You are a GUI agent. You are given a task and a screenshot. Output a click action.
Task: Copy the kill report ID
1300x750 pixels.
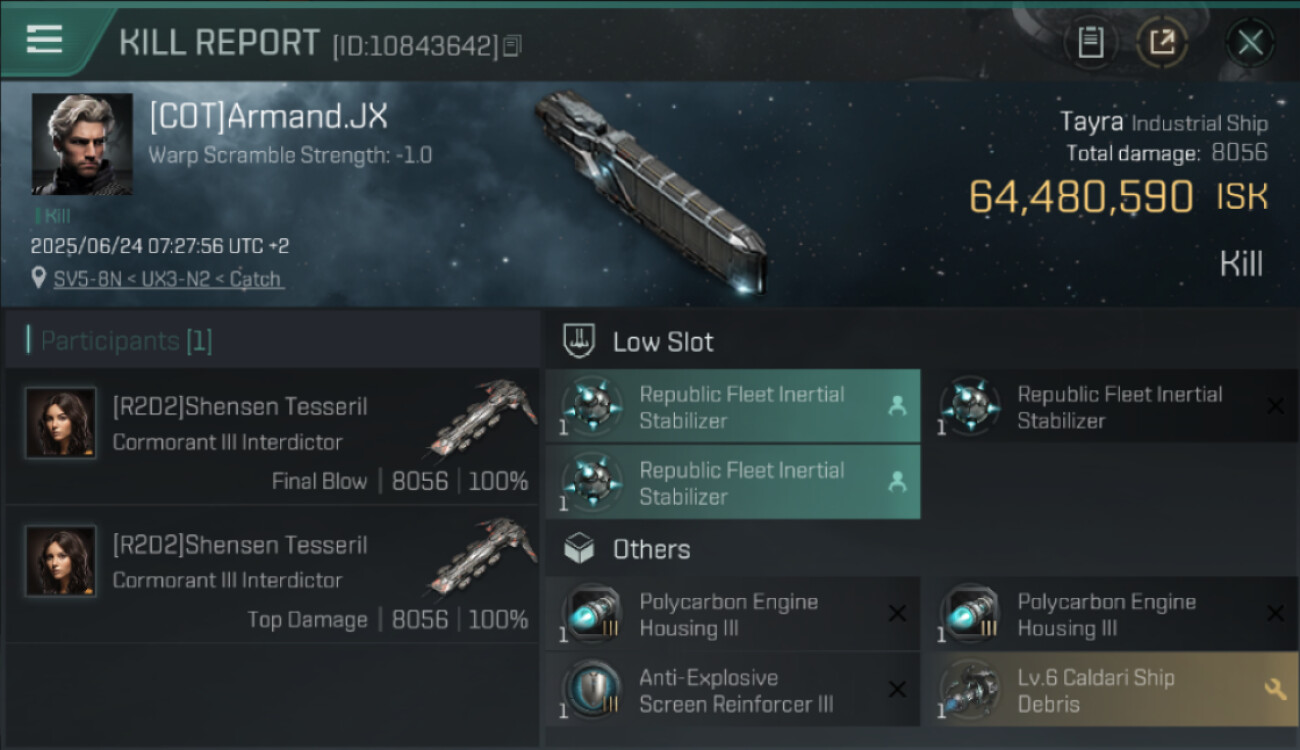tap(512, 46)
